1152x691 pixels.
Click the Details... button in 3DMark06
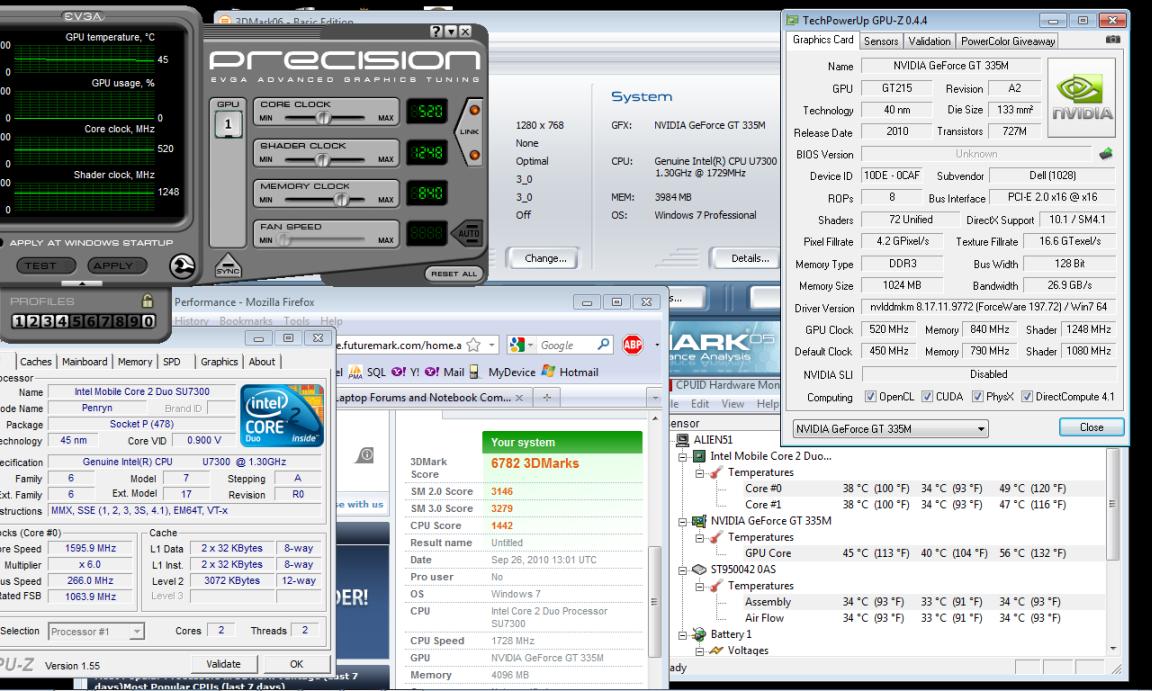pos(747,258)
